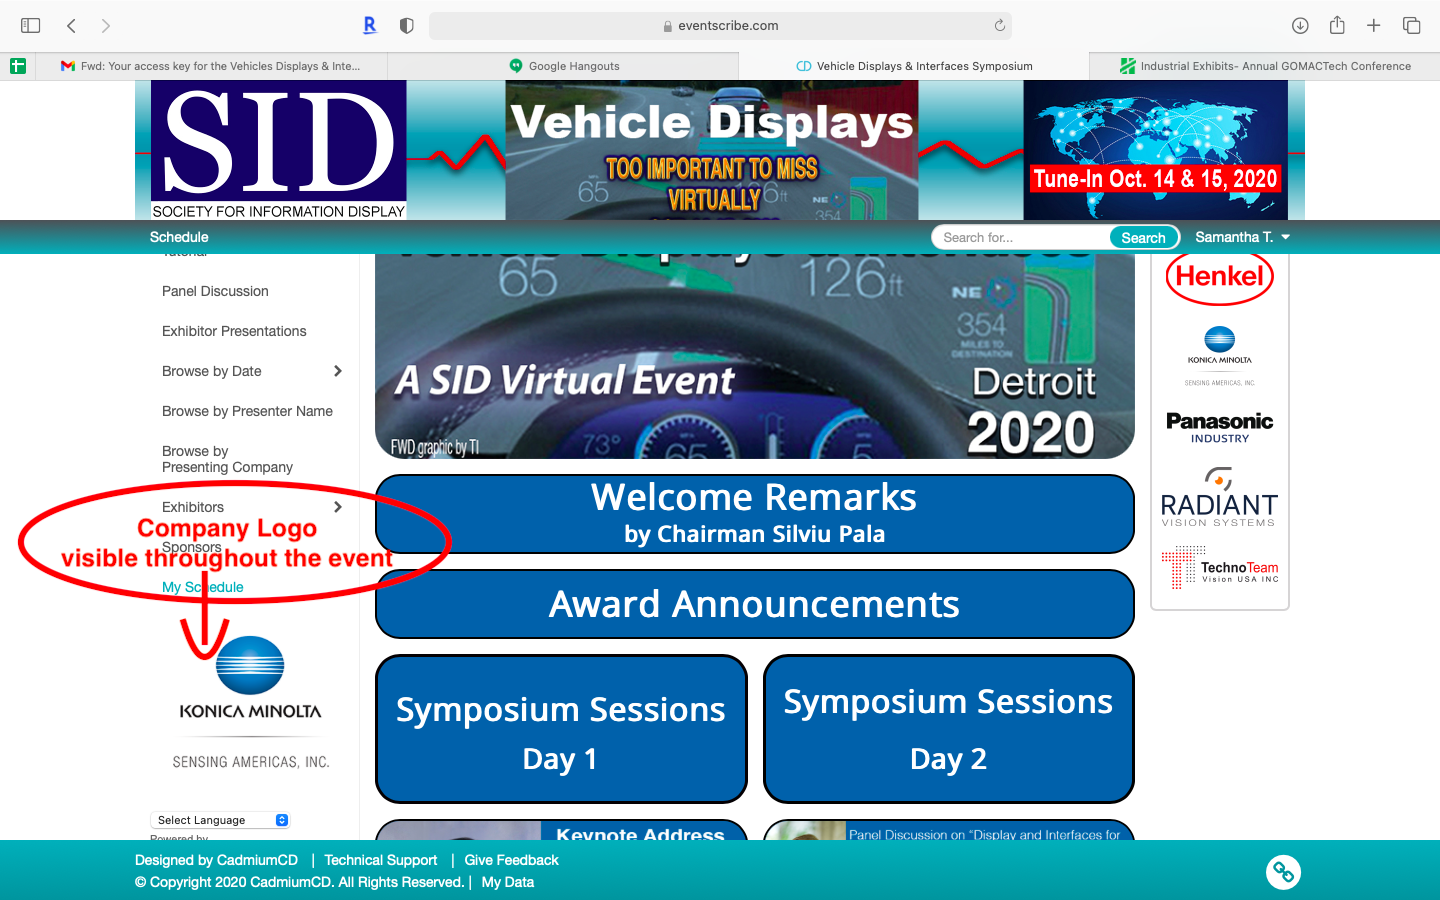Click into the Search for... field
1440x900 pixels.
pyautogui.click(x=1020, y=237)
